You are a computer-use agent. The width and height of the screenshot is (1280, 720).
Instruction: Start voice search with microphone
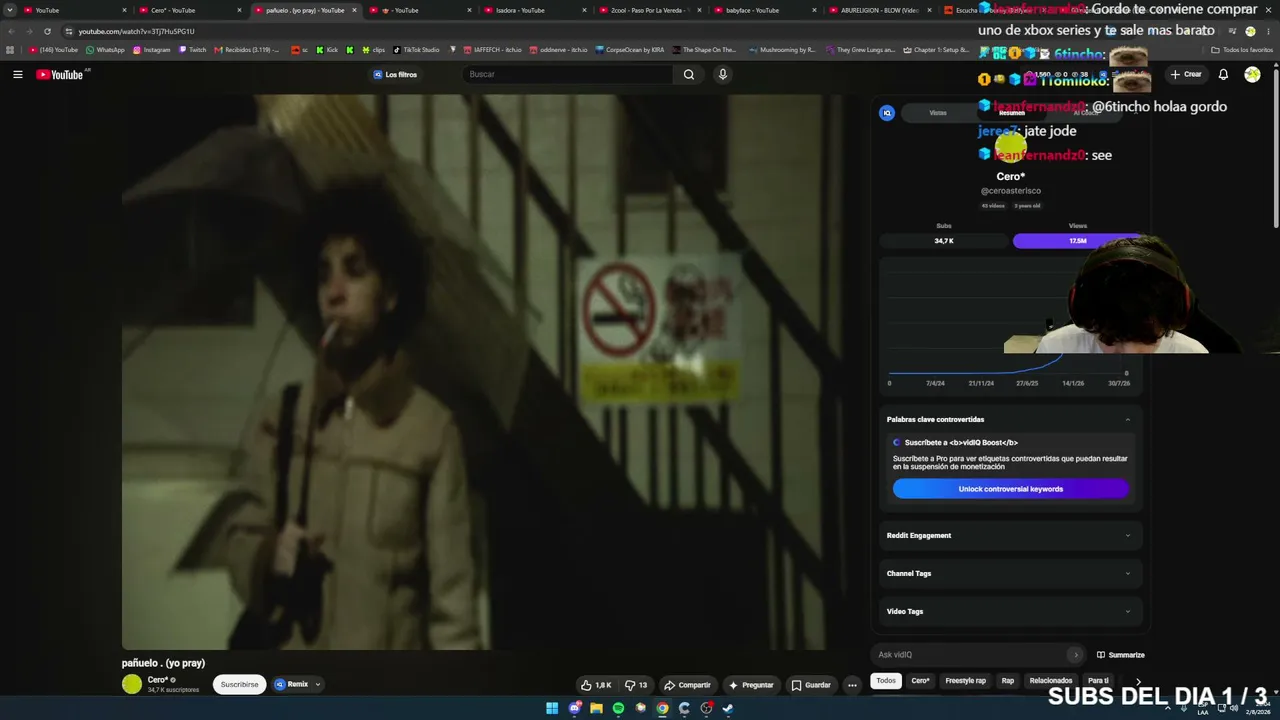pos(722,74)
